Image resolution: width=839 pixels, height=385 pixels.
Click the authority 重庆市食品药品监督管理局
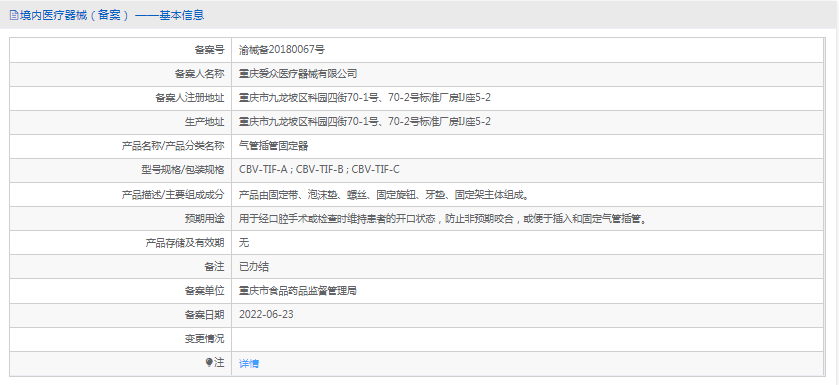click(298, 291)
